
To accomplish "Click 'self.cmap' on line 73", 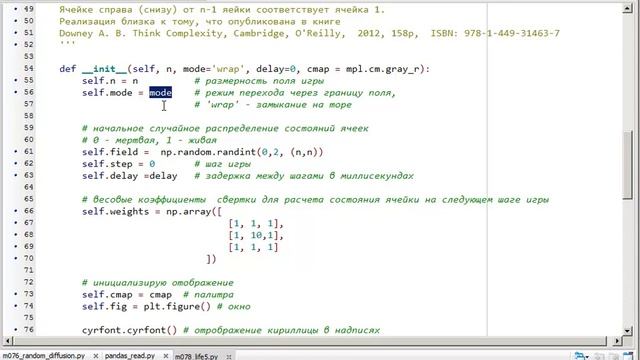I will click(x=107, y=294).
